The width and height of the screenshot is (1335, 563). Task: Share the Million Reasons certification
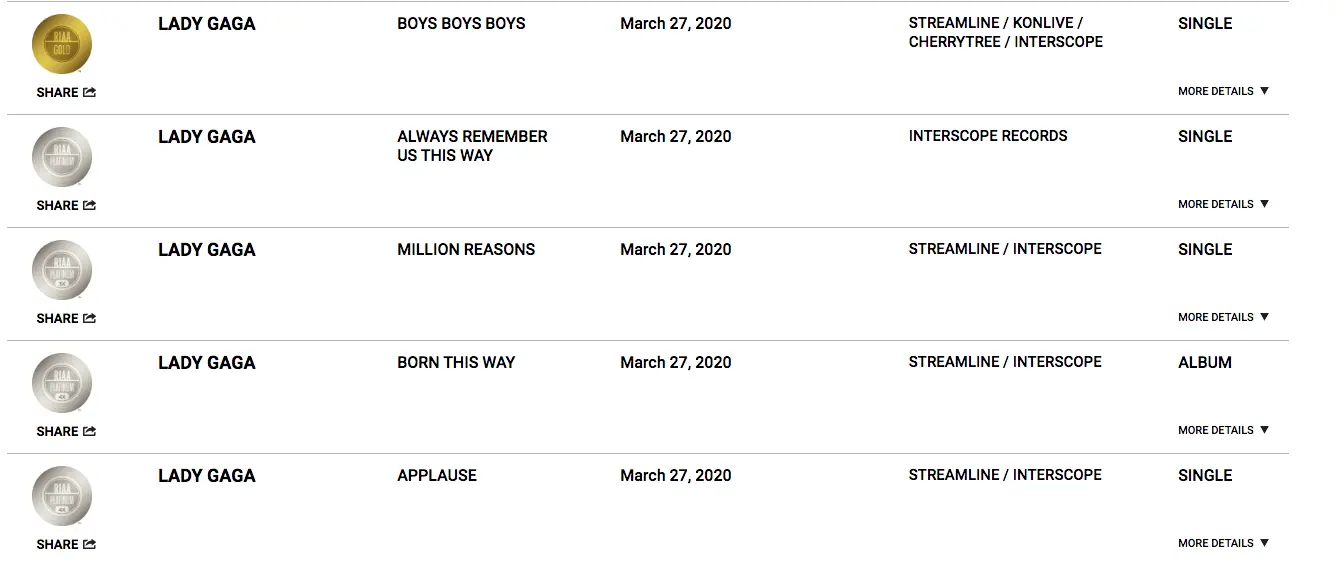(66, 318)
